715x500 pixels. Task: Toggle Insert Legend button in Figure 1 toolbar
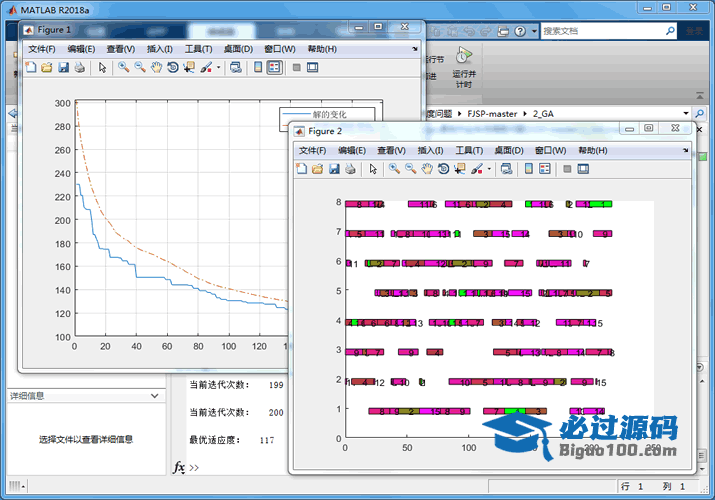(x=274, y=68)
